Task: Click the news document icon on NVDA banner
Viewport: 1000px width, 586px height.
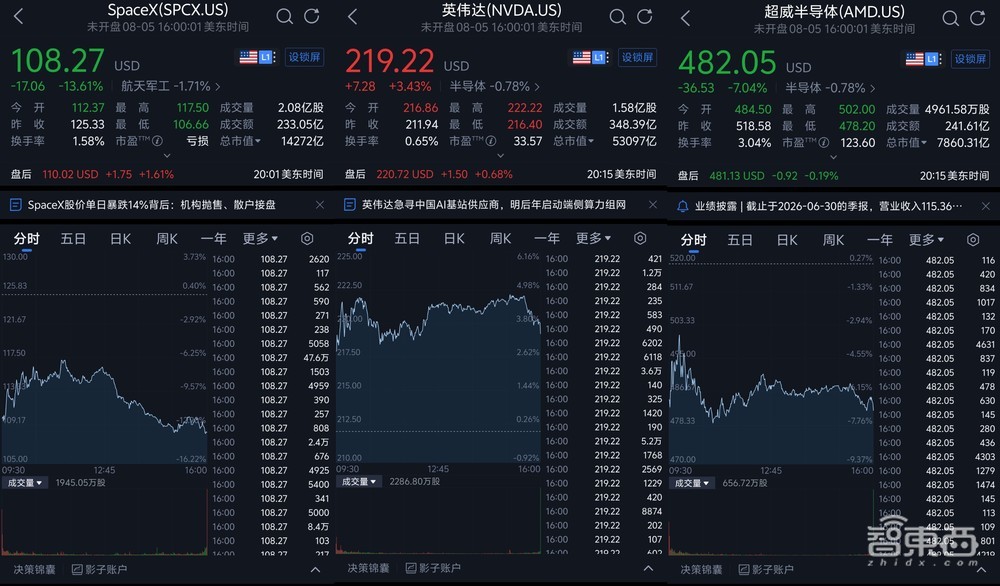Action: [349, 205]
